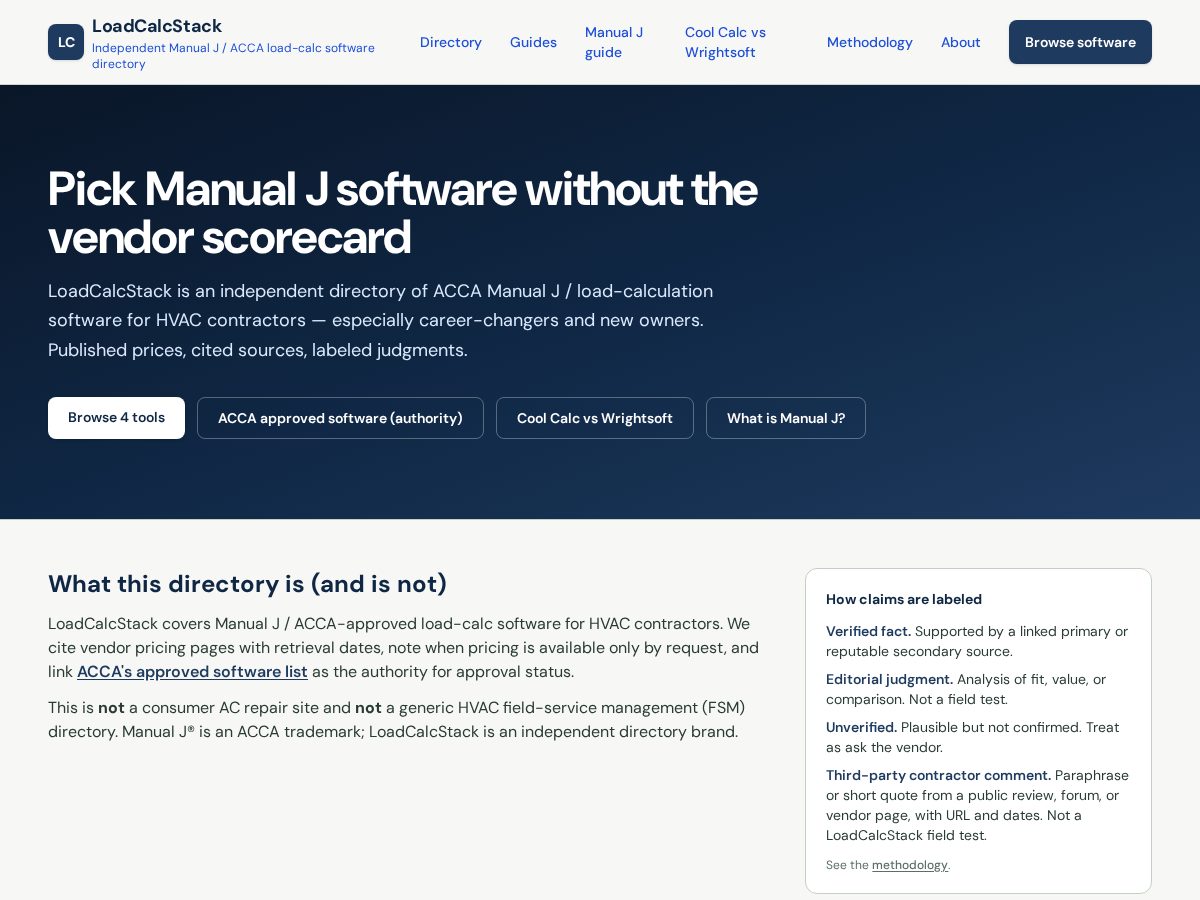Open the Methodology nav item

(x=870, y=42)
